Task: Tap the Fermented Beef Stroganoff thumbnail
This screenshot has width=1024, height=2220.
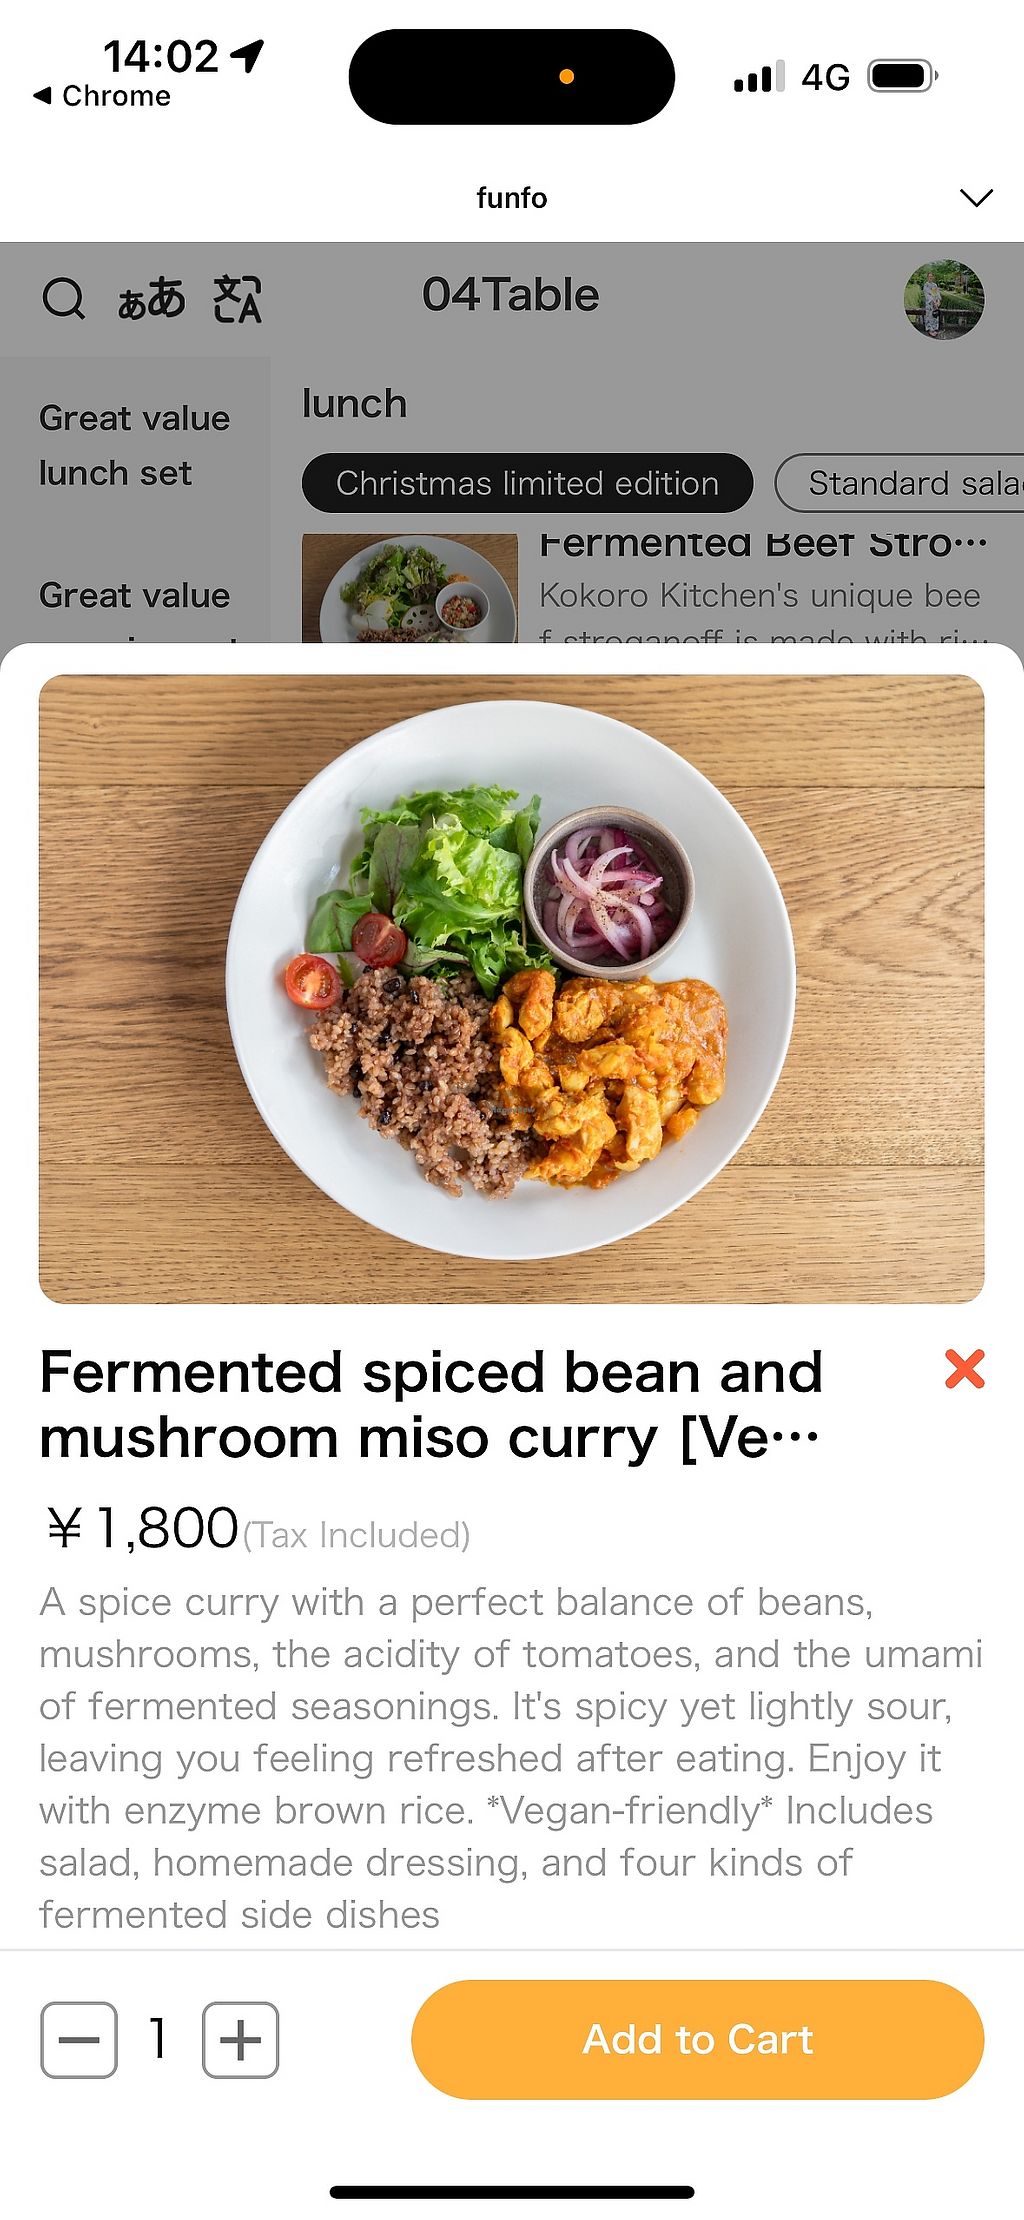Action: point(409,590)
